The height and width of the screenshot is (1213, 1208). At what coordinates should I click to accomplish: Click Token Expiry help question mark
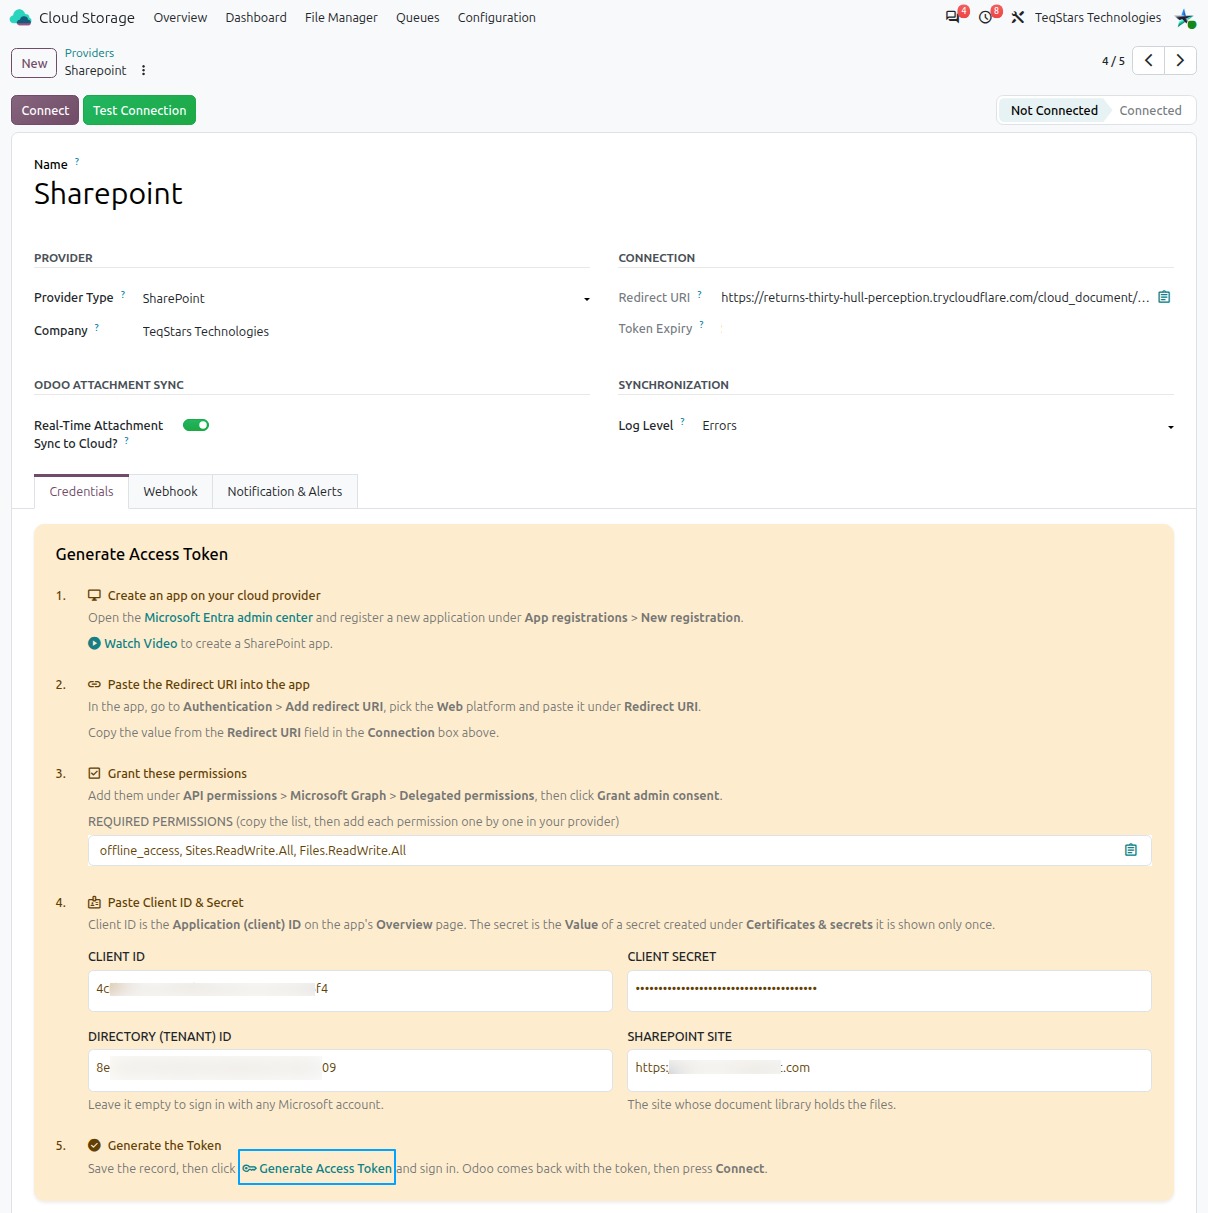click(x=702, y=324)
